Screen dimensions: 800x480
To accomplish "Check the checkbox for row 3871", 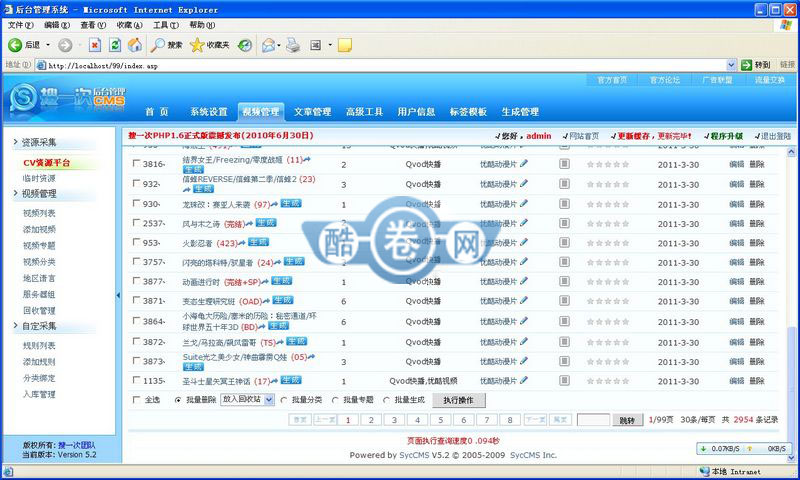I will pos(136,300).
